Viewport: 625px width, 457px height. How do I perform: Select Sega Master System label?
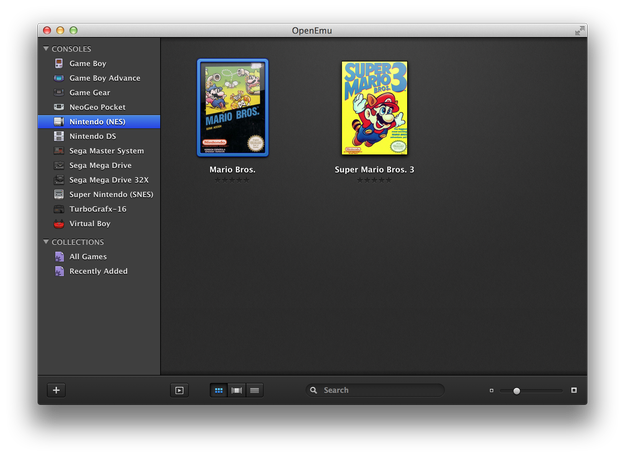[107, 151]
